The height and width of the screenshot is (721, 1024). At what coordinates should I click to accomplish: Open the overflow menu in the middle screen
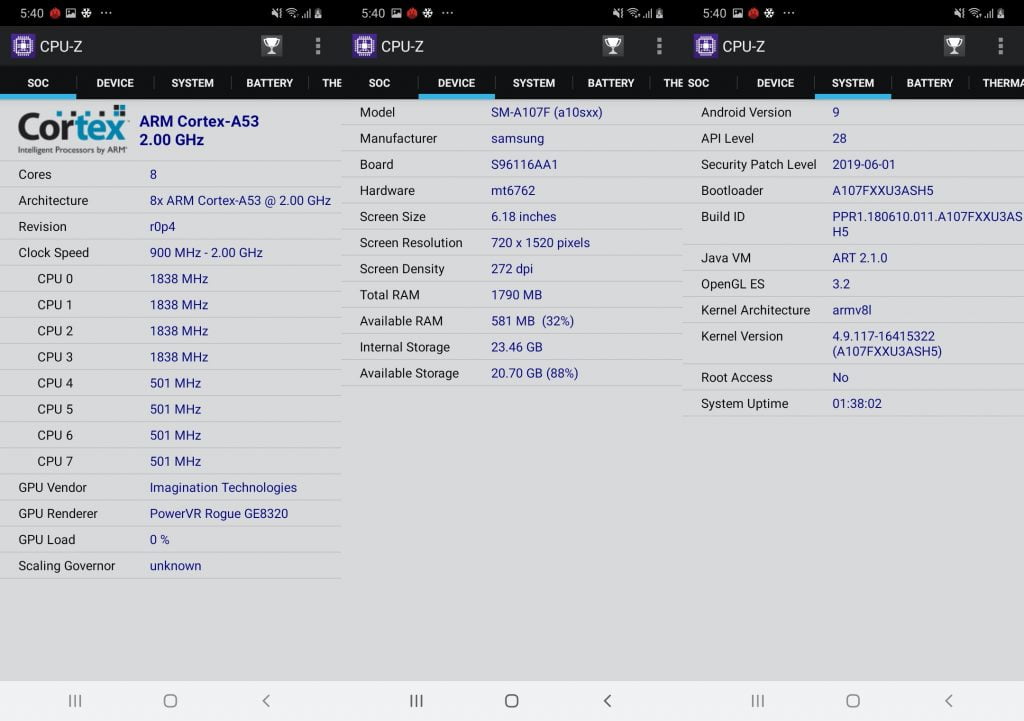coord(659,46)
